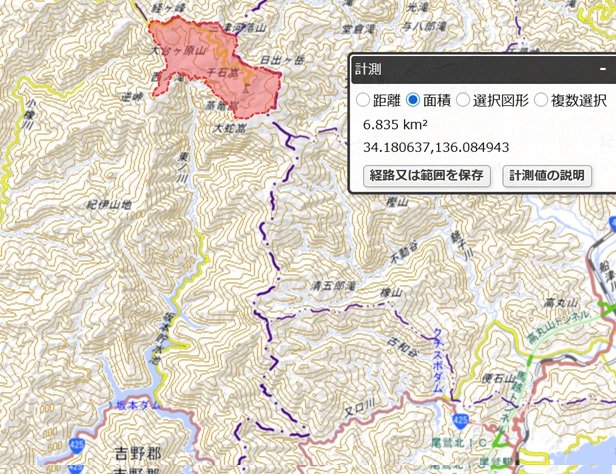Open the 計測値の説明 explanation button
The height and width of the screenshot is (474, 616).
[547, 176]
